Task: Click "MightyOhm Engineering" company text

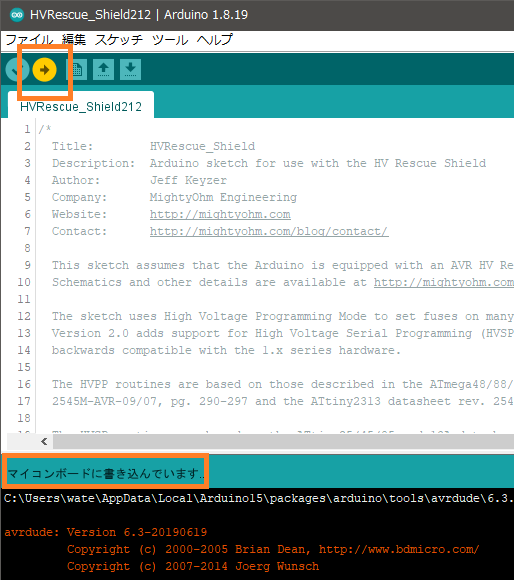Action: coord(223,197)
